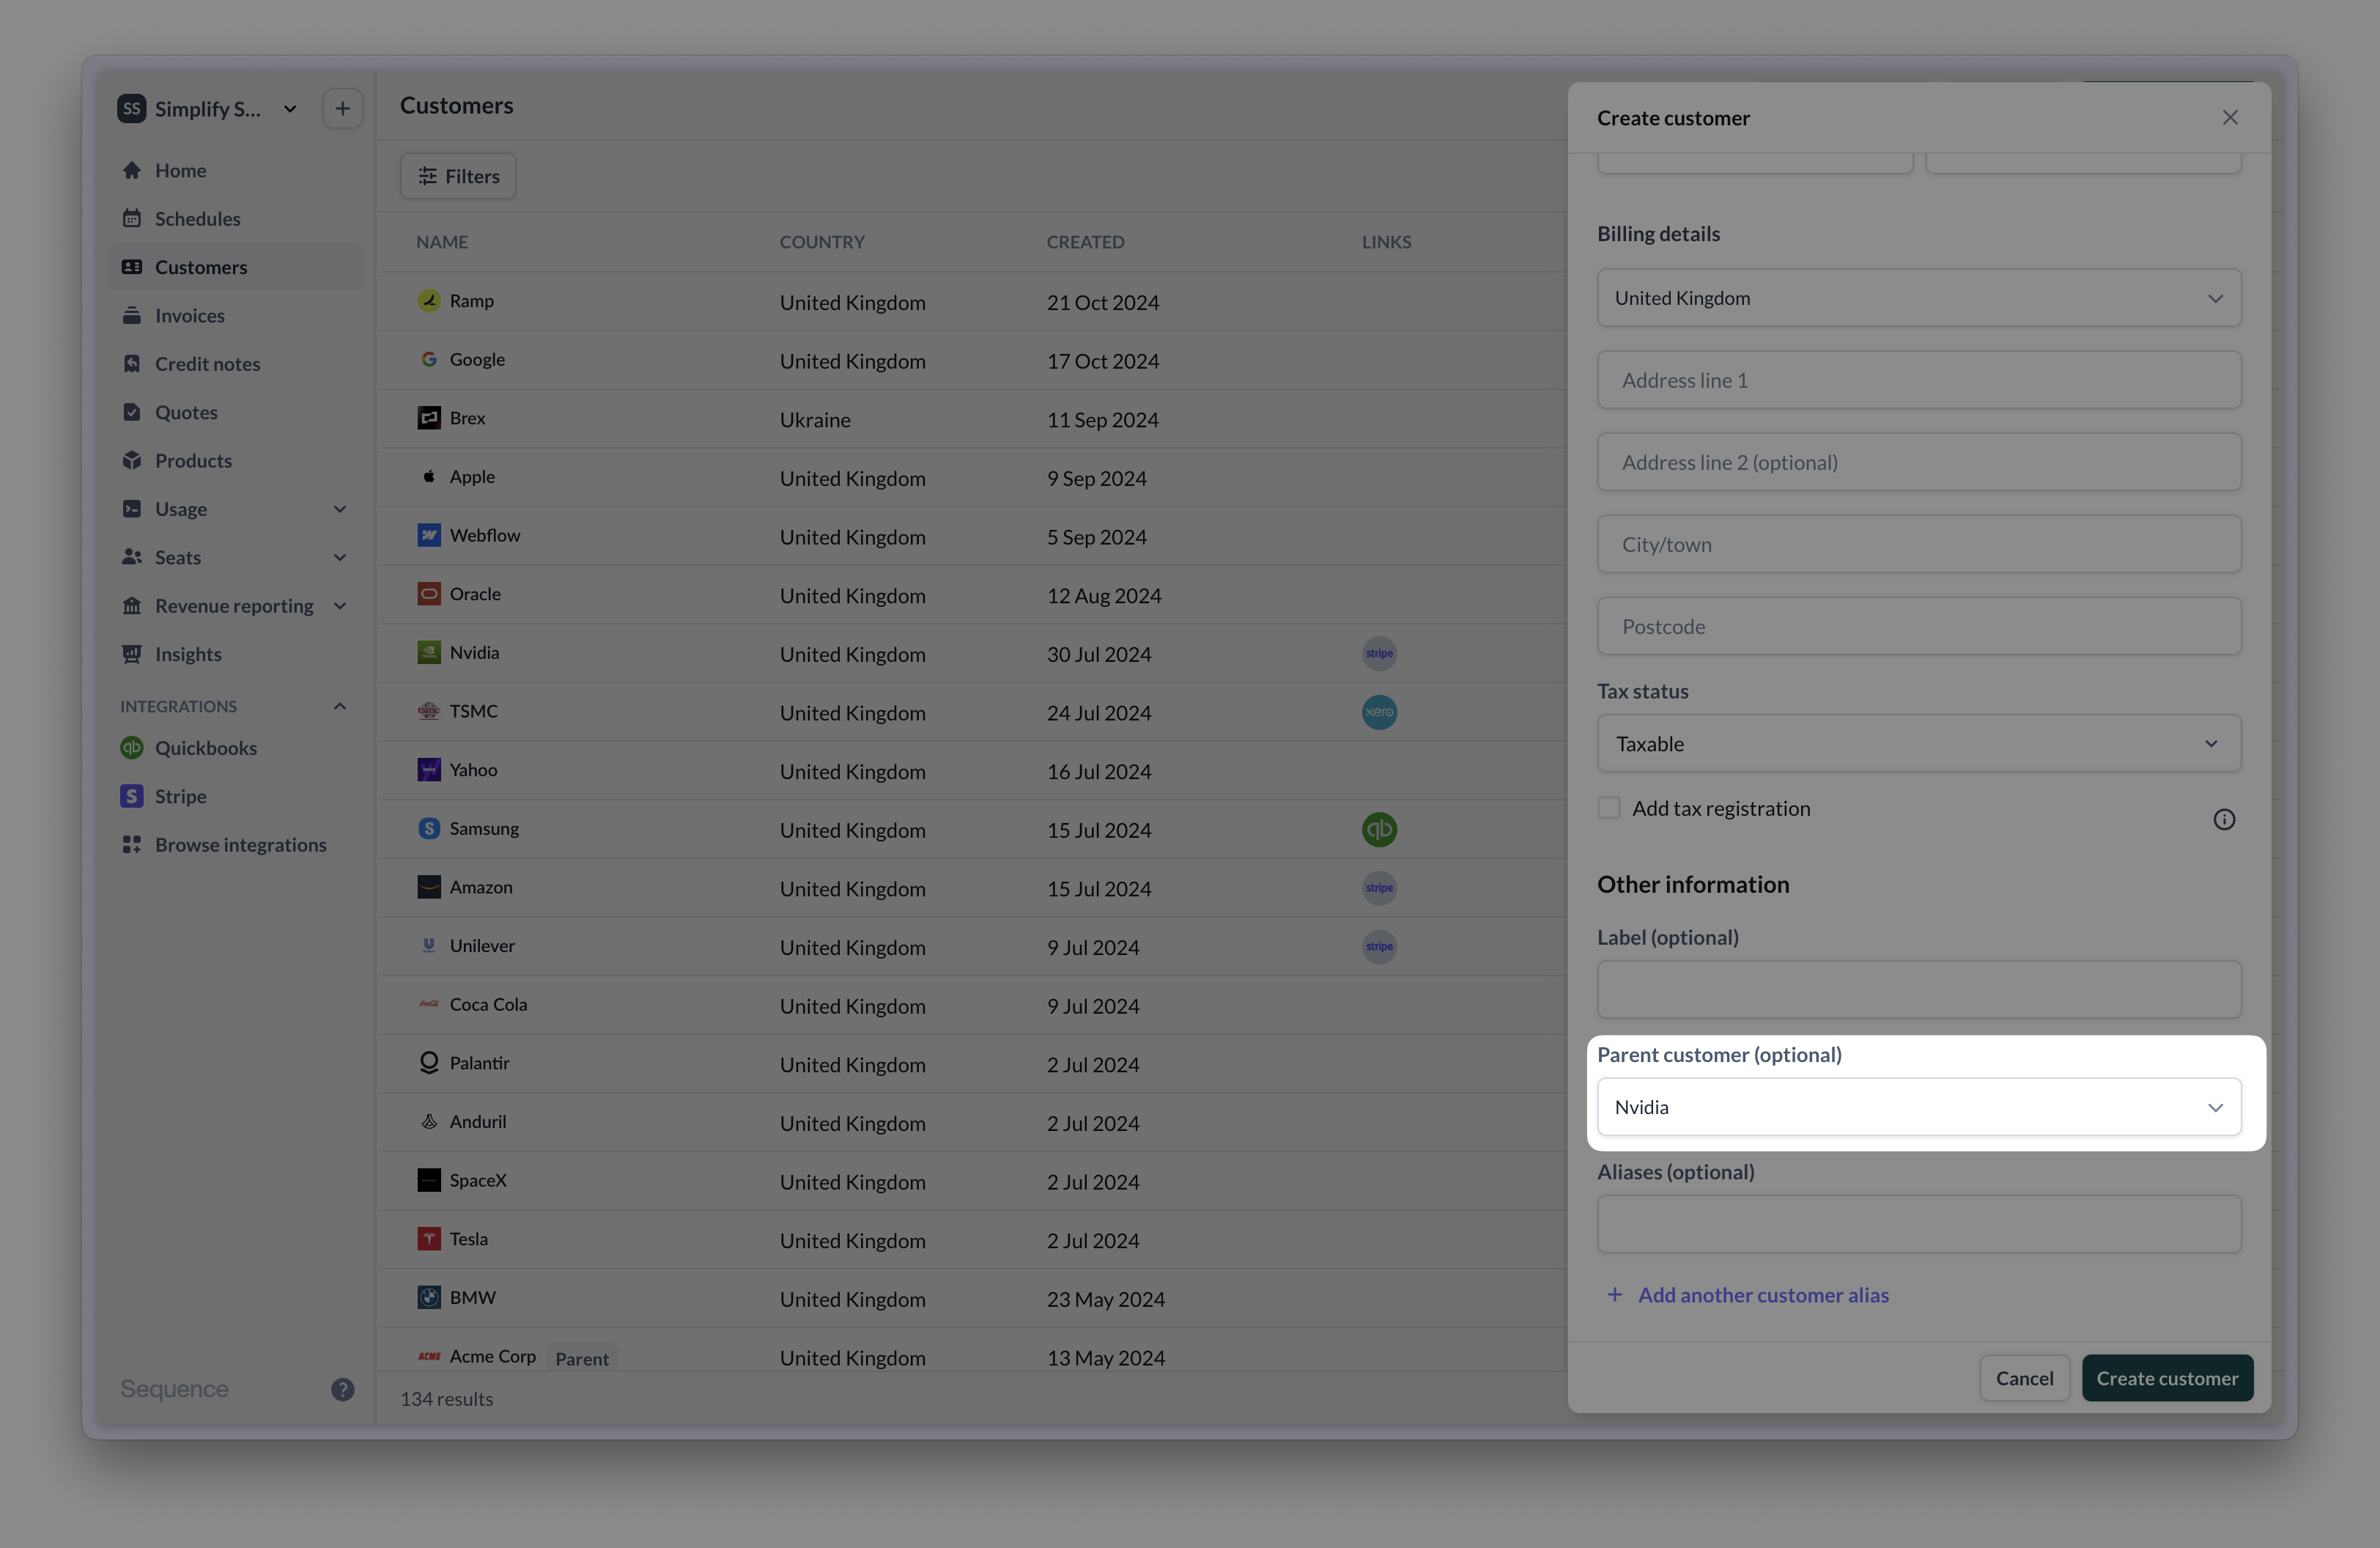Click the Customers sidebar icon
The width and height of the screenshot is (2380, 1548).
coord(131,267)
